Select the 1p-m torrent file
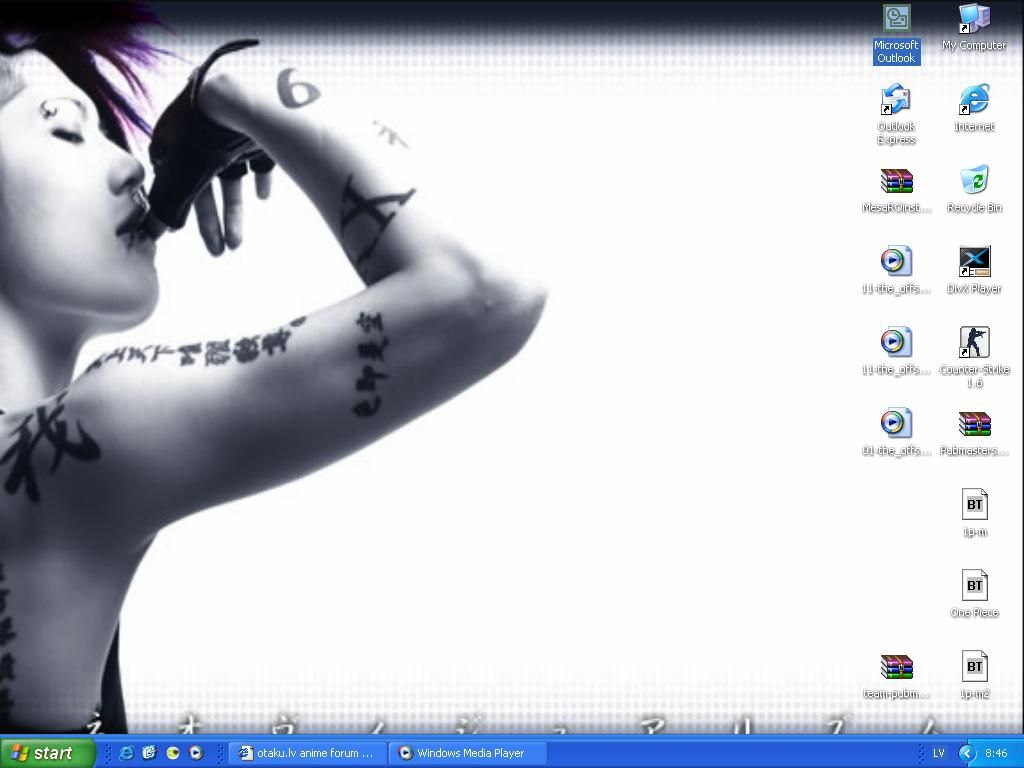Screen dimensions: 1024x768 tap(974, 513)
